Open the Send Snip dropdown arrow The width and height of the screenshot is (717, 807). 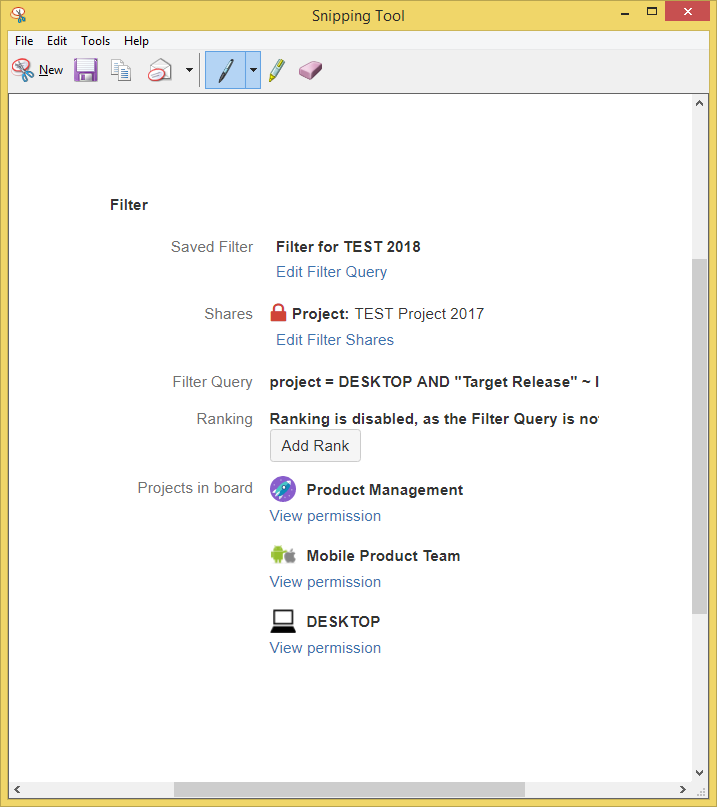[189, 70]
